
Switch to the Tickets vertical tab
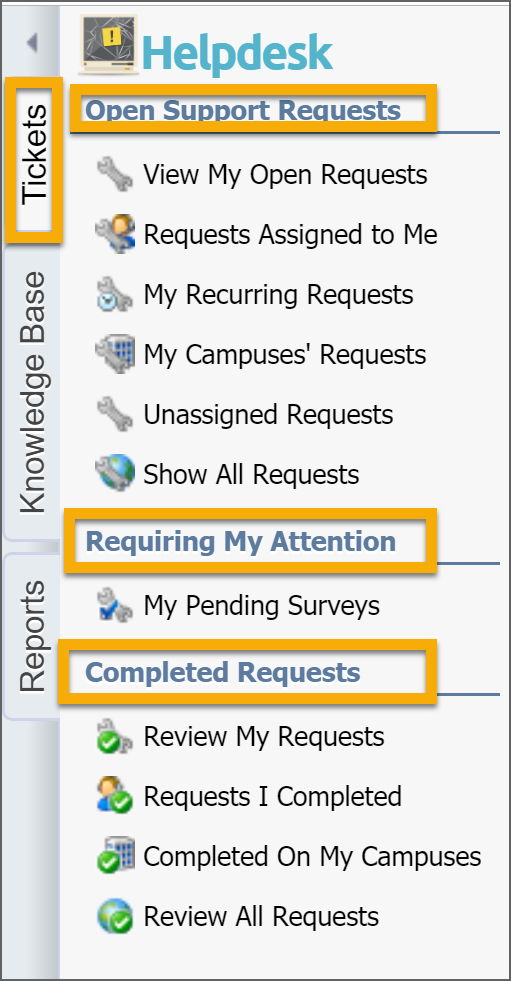34,155
